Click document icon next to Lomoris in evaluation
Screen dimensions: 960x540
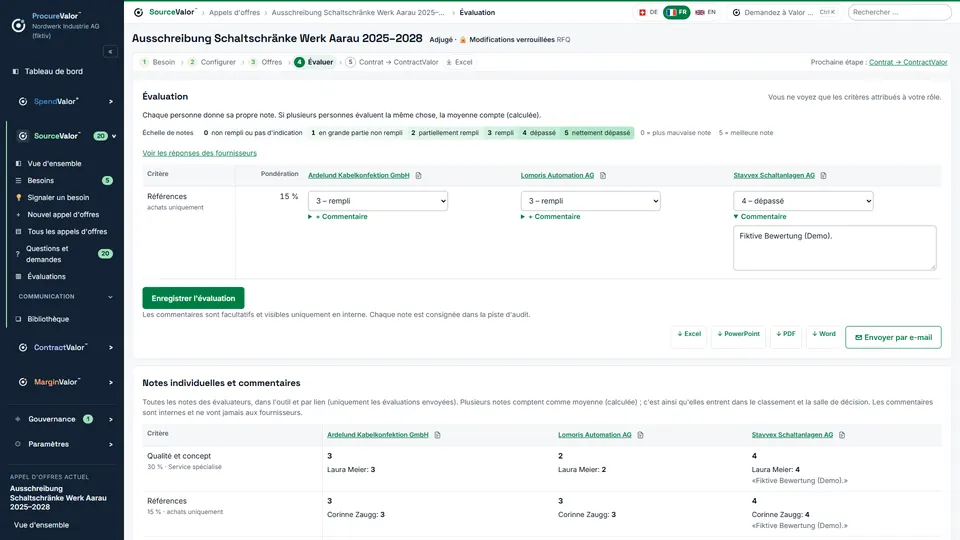point(603,176)
